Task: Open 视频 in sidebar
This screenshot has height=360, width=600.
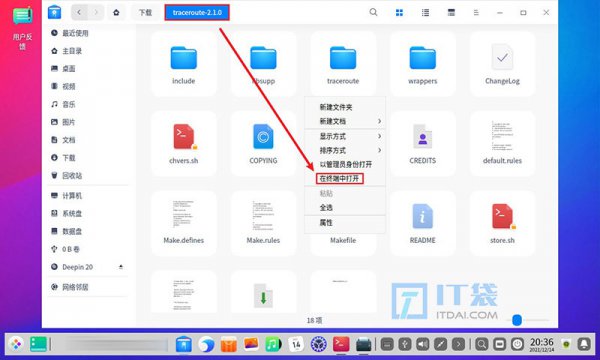Action: tap(88, 86)
